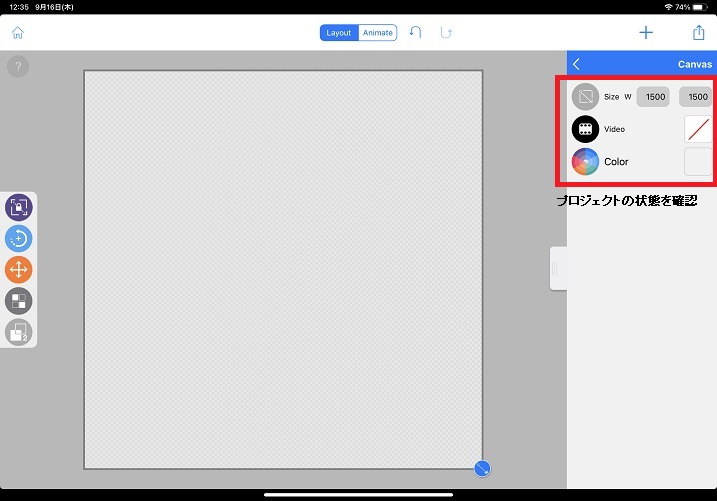
Task: Undo the last action
Action: pyautogui.click(x=415, y=33)
